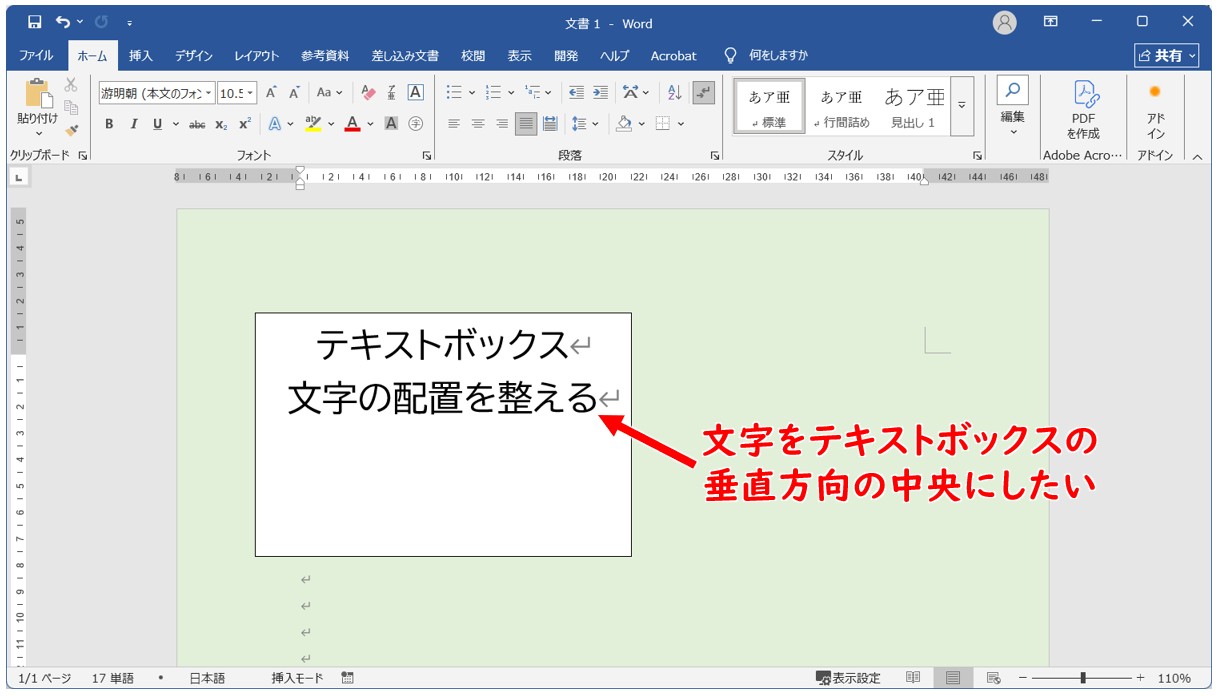
Task: Switch to the Design (デザイン) tab
Action: (194, 56)
